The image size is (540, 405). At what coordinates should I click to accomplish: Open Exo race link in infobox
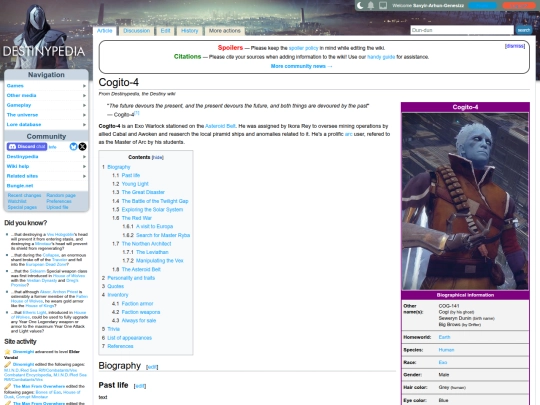pos(443,363)
